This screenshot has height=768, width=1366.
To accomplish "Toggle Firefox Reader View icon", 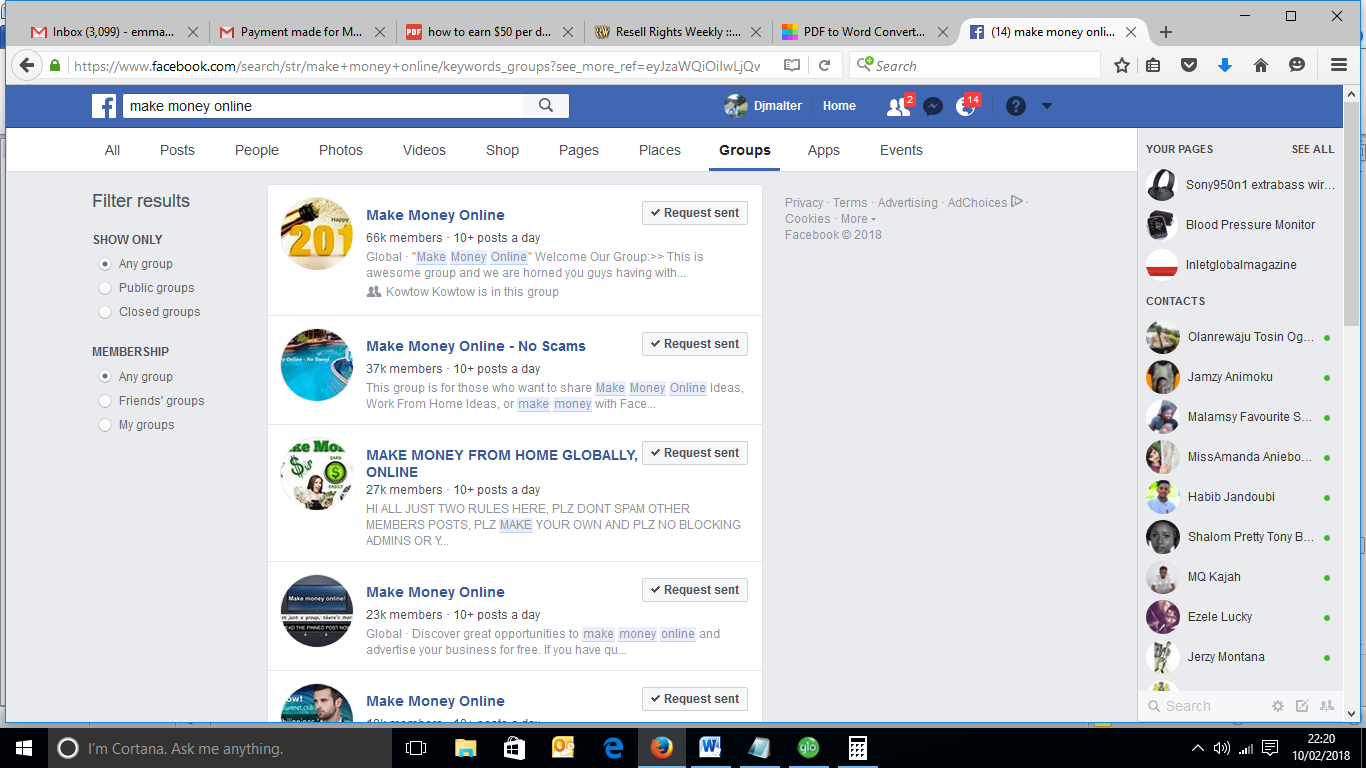I will point(792,66).
